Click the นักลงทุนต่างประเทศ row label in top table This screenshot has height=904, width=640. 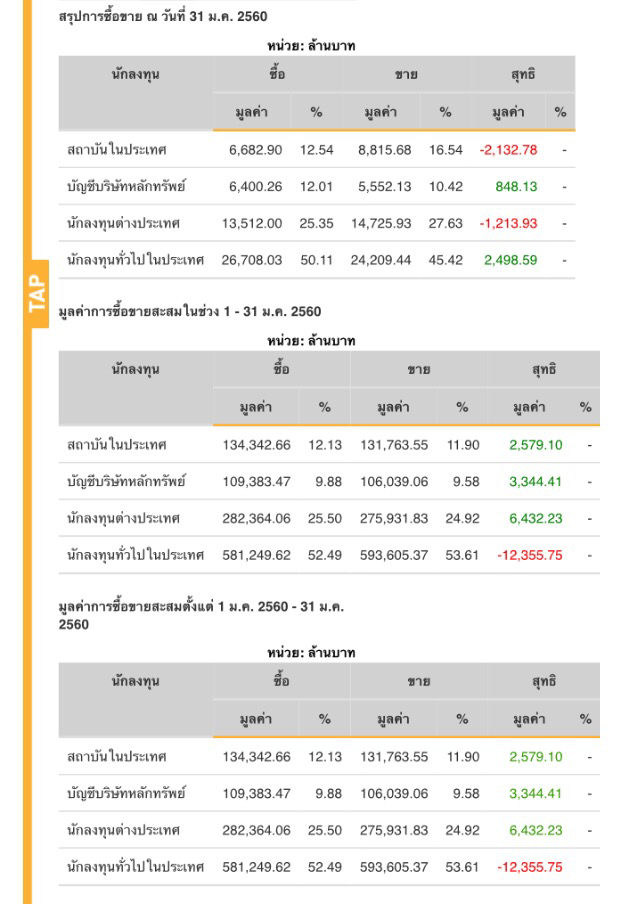pyautogui.click(x=123, y=223)
